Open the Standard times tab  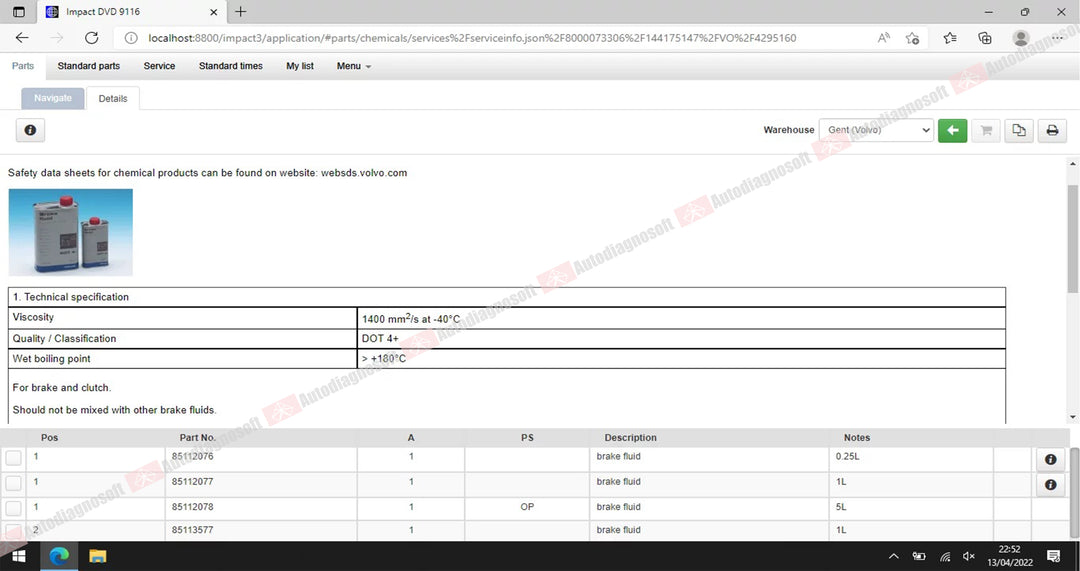231,66
